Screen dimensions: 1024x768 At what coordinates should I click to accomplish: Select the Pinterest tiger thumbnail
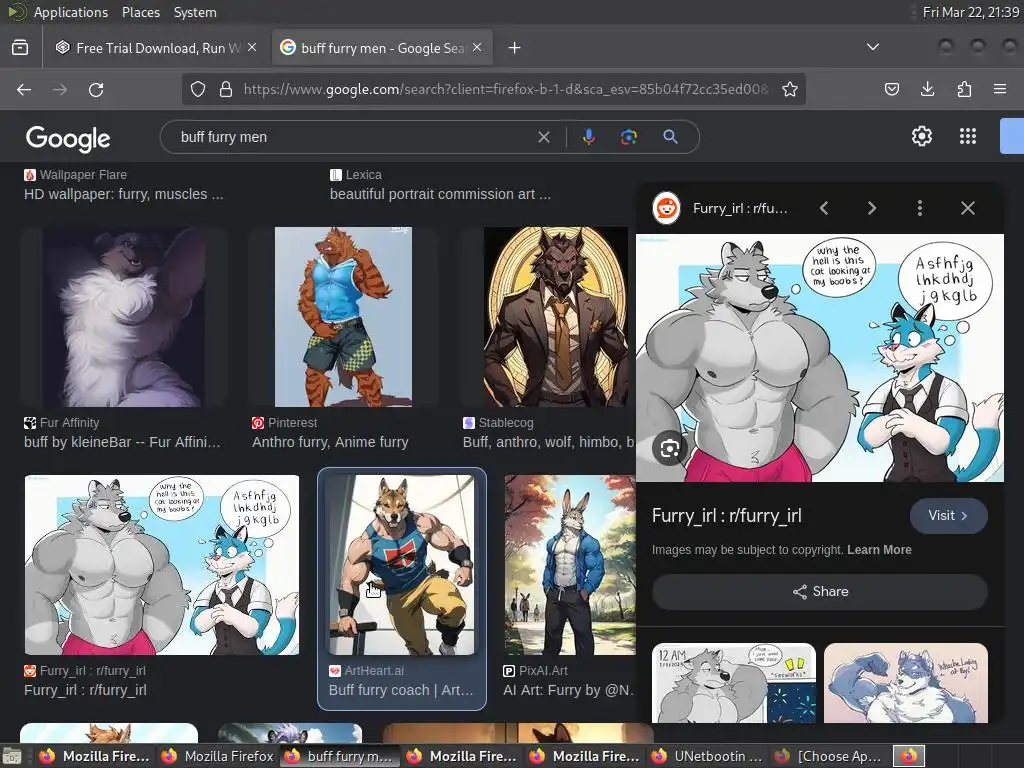pos(343,317)
